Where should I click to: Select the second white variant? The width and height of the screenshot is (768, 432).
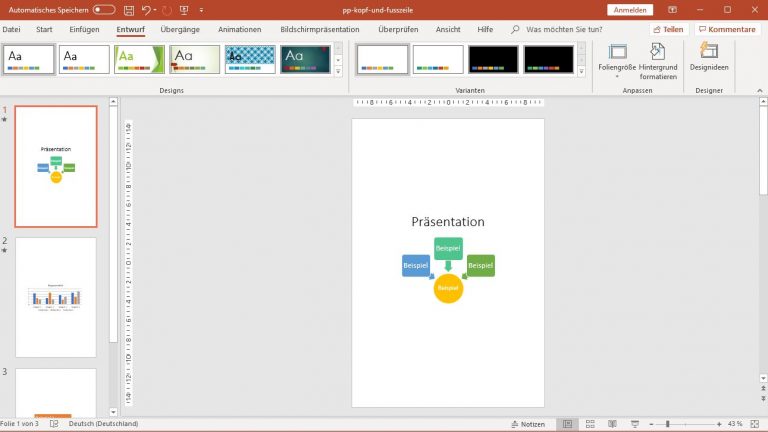pyautogui.click(x=438, y=59)
